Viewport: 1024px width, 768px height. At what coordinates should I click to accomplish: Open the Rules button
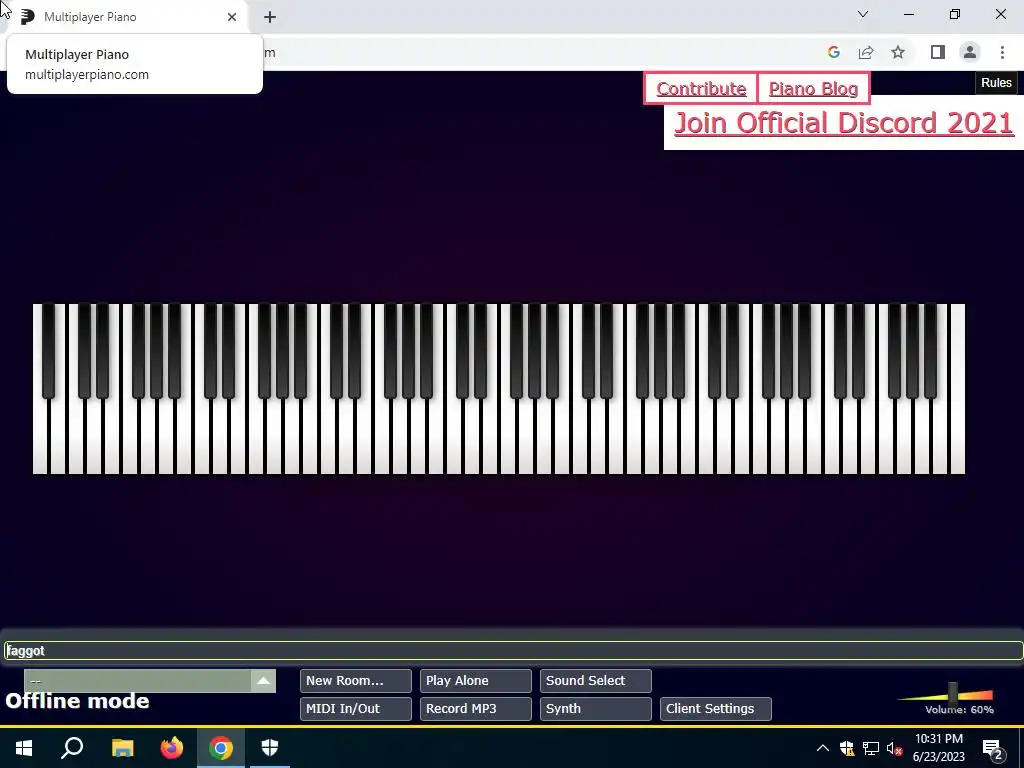click(996, 83)
